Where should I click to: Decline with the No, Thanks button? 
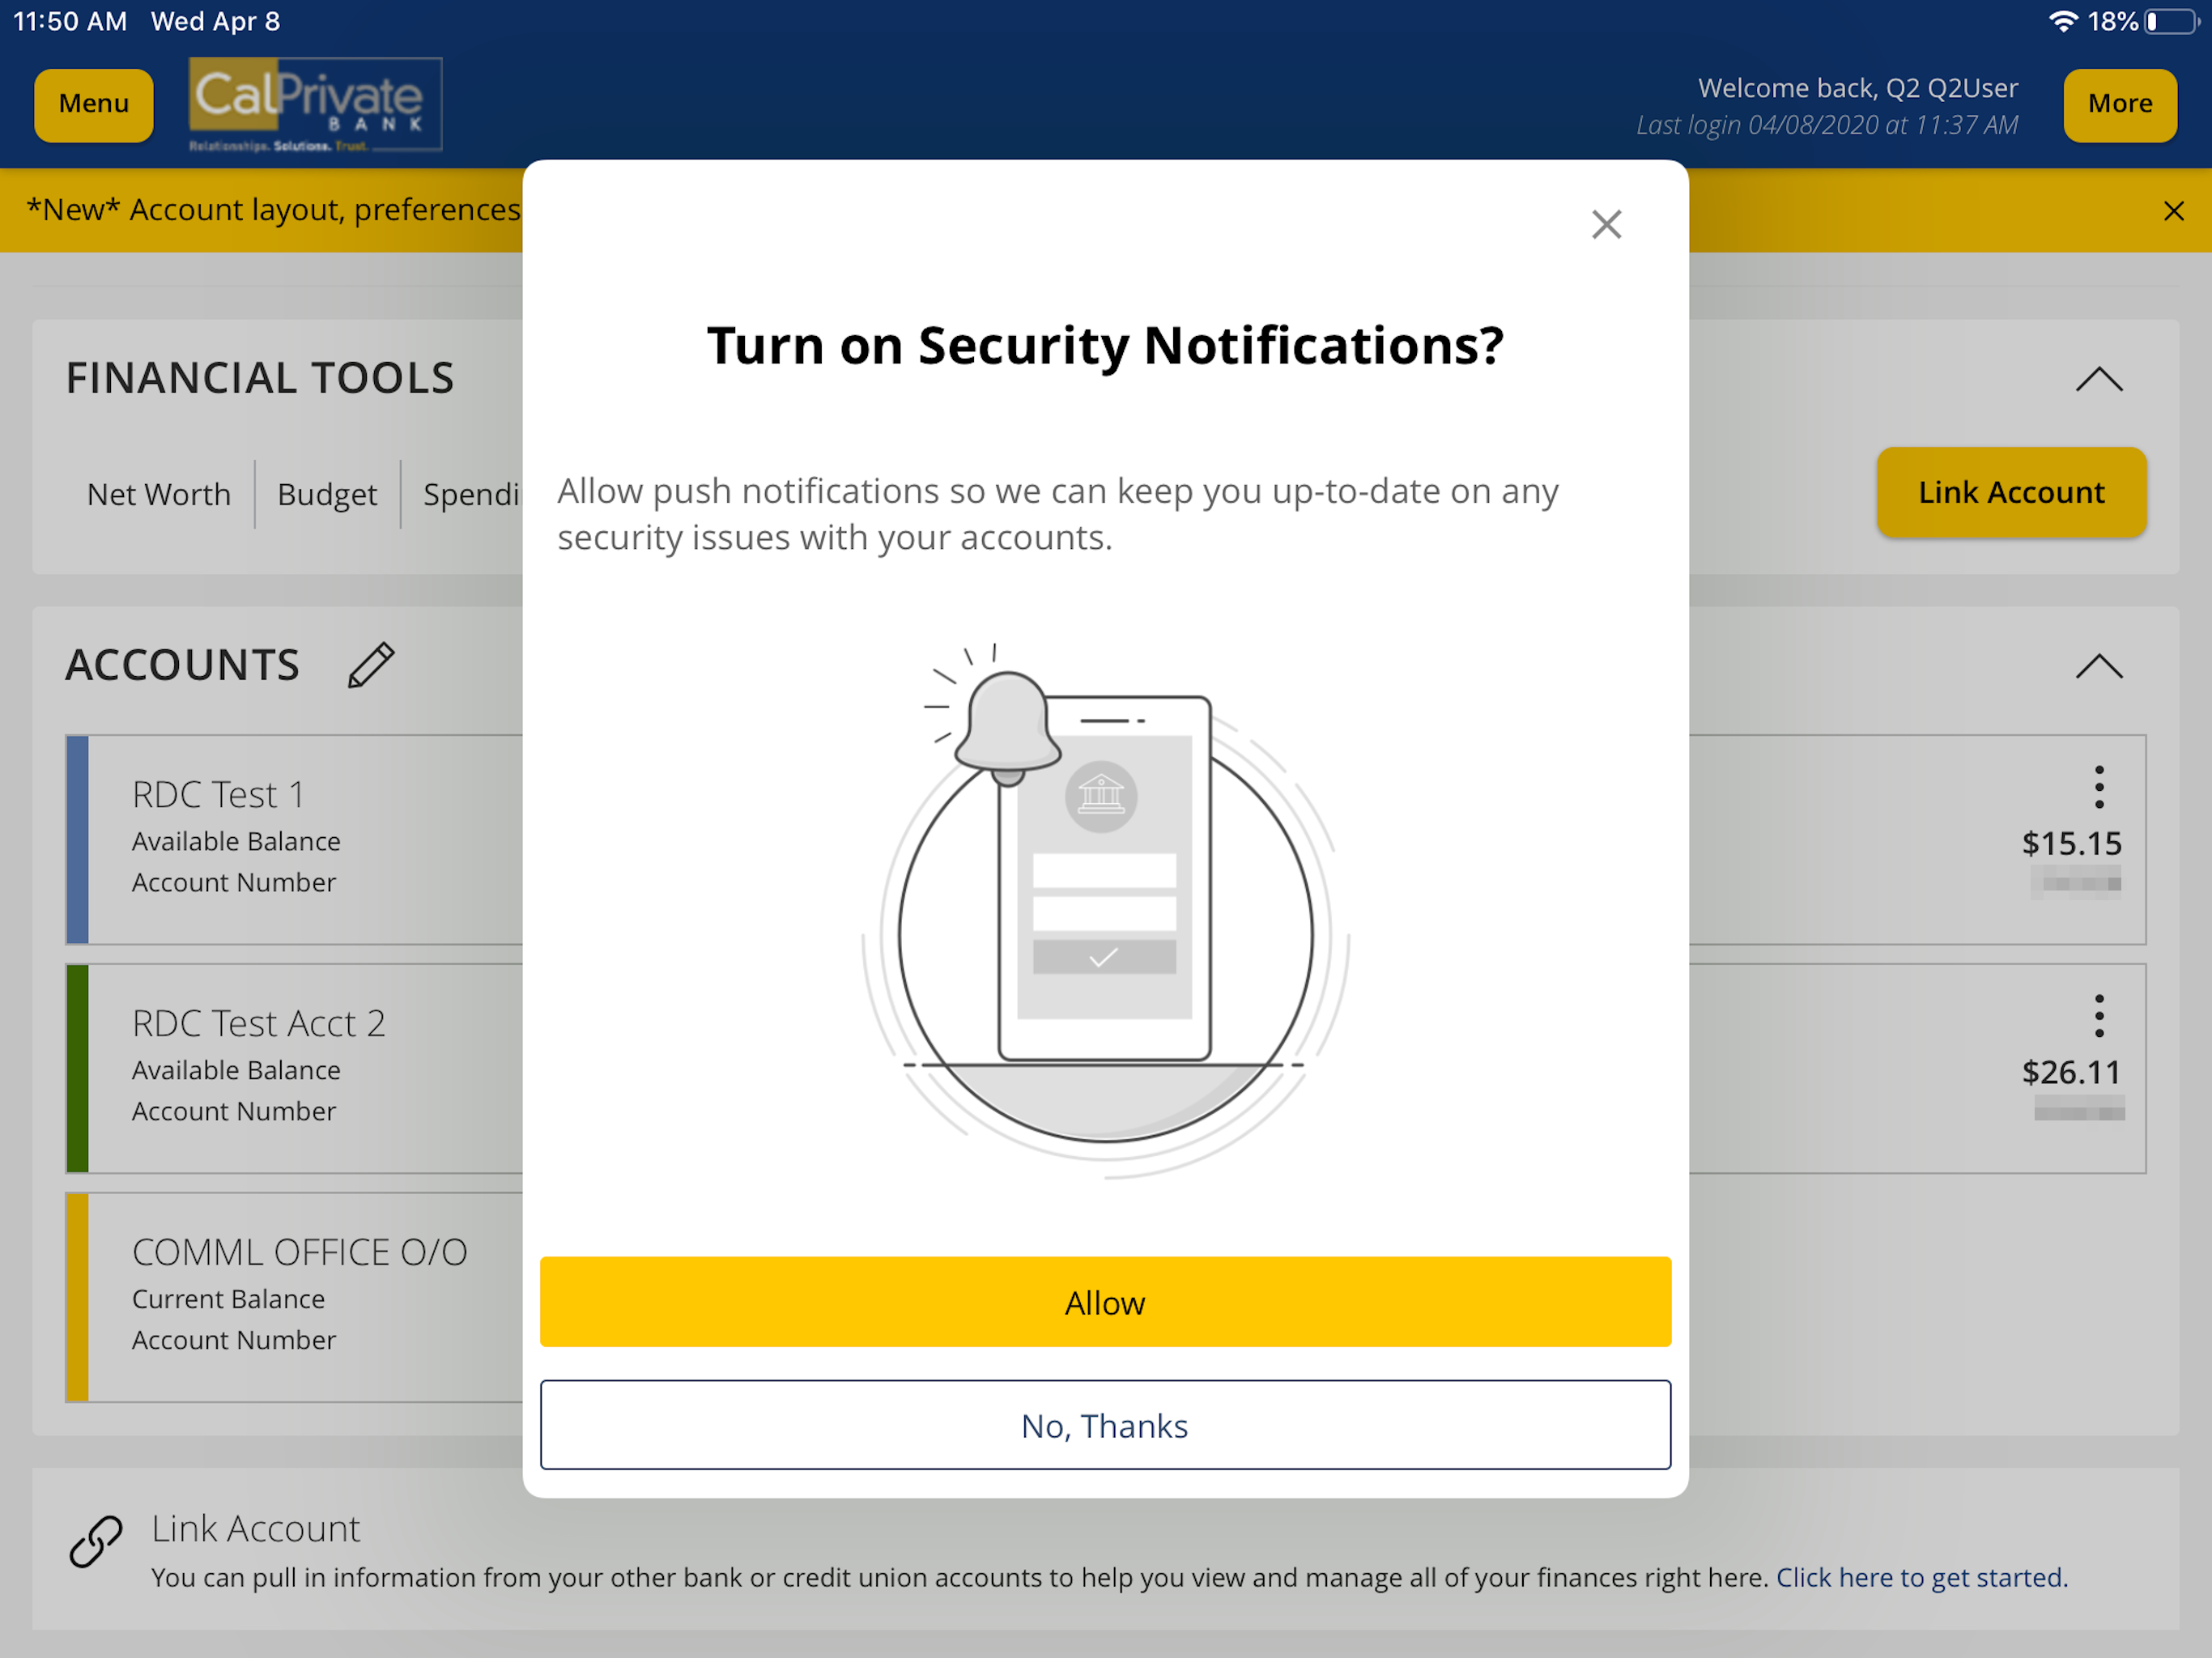[1105, 1425]
